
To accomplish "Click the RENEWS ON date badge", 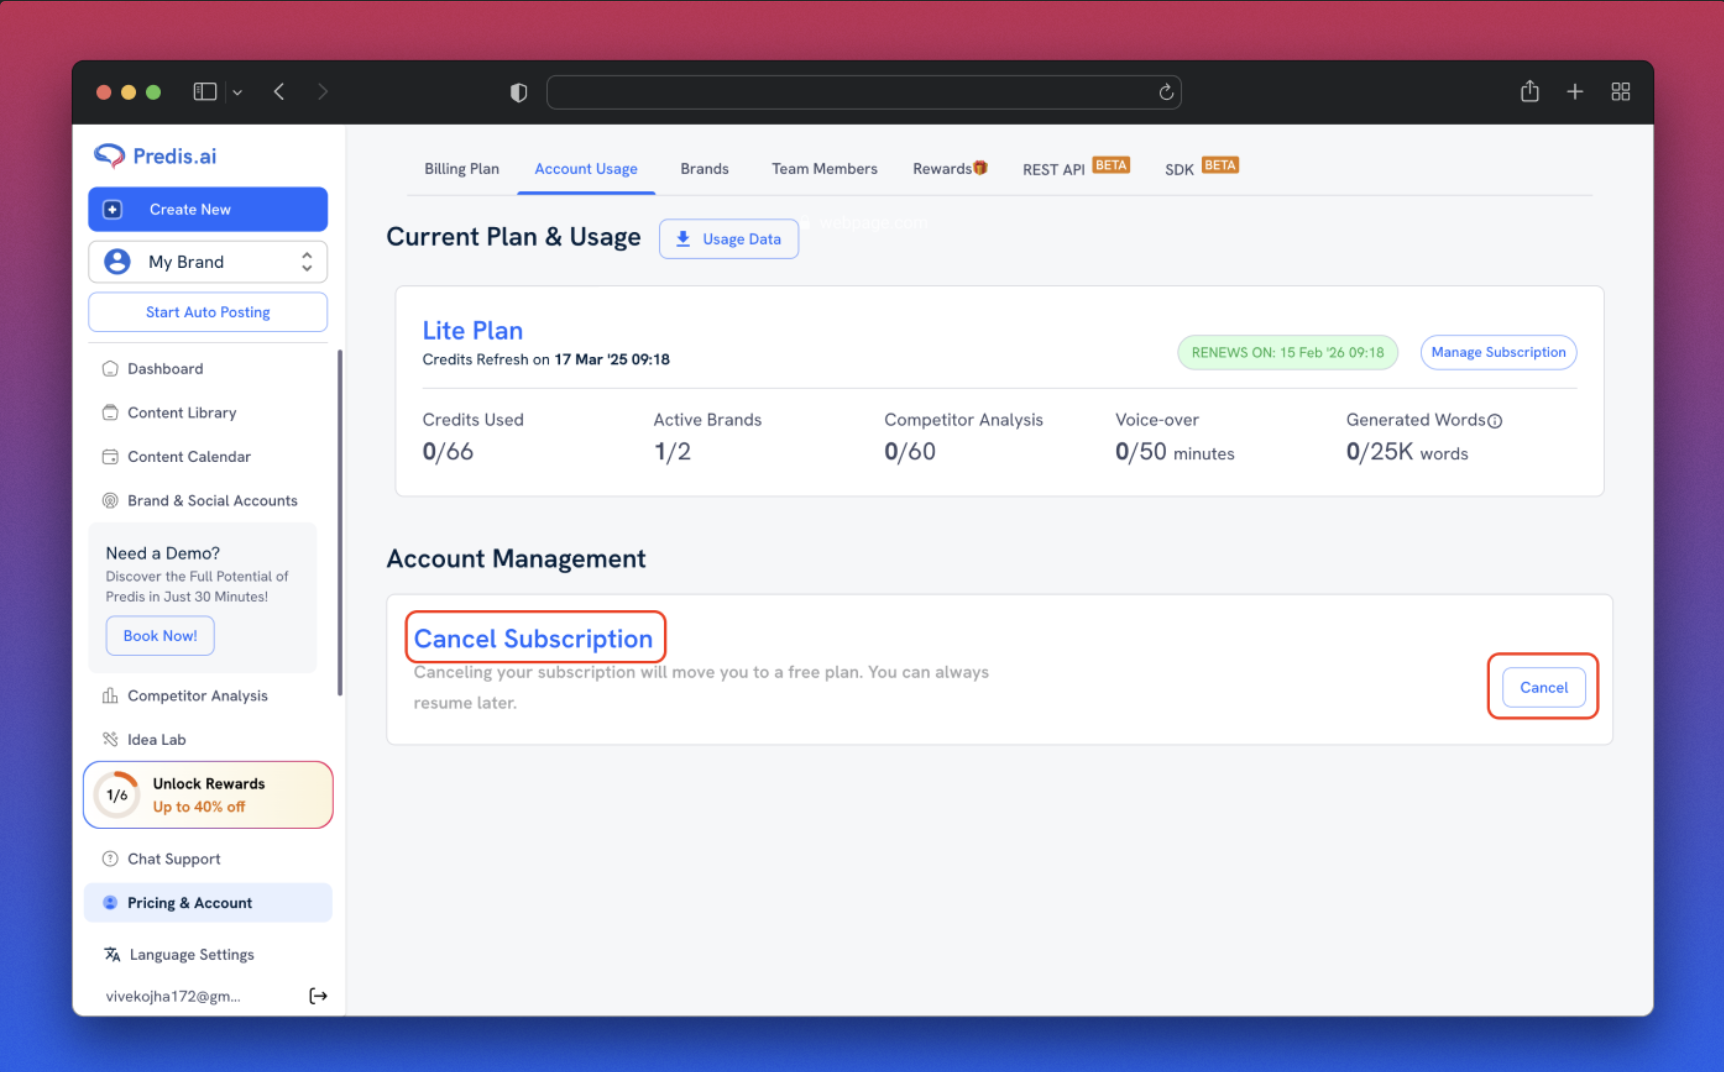I will [x=1287, y=352].
